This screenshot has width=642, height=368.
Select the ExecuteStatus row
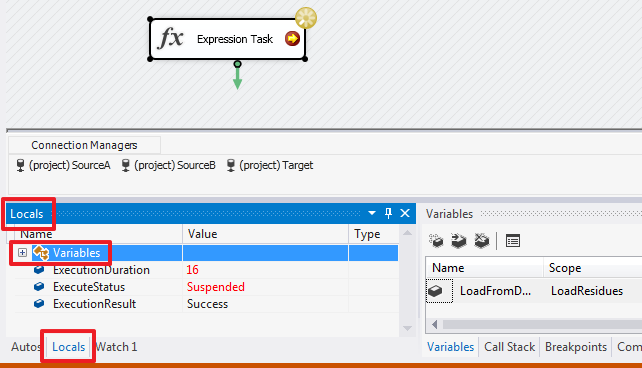coord(207,287)
